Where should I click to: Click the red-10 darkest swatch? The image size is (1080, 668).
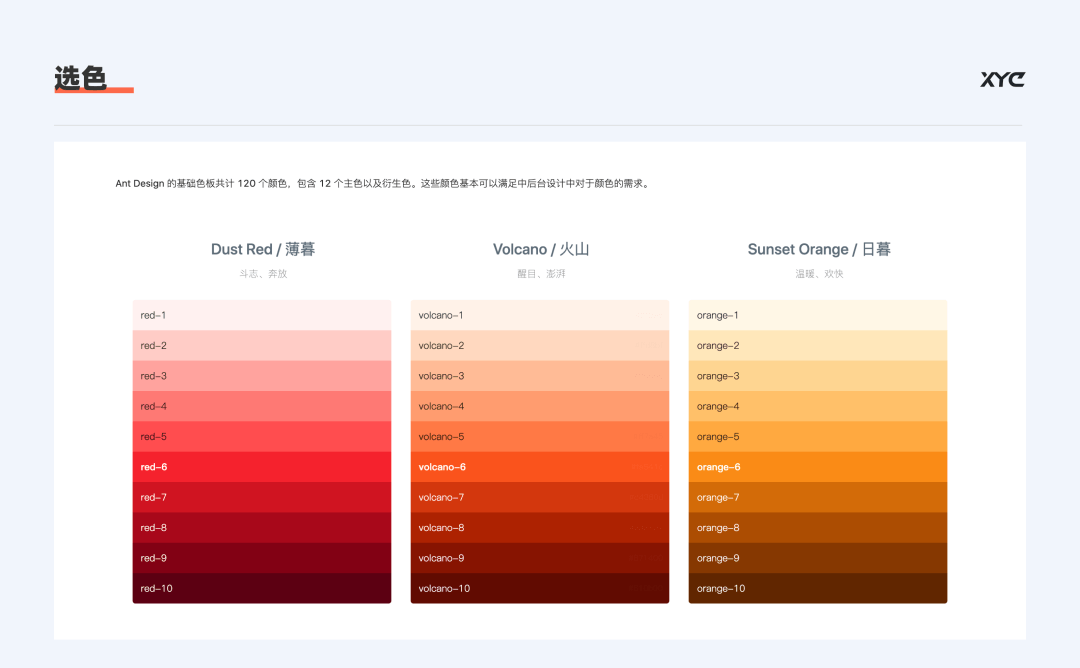coord(262,588)
